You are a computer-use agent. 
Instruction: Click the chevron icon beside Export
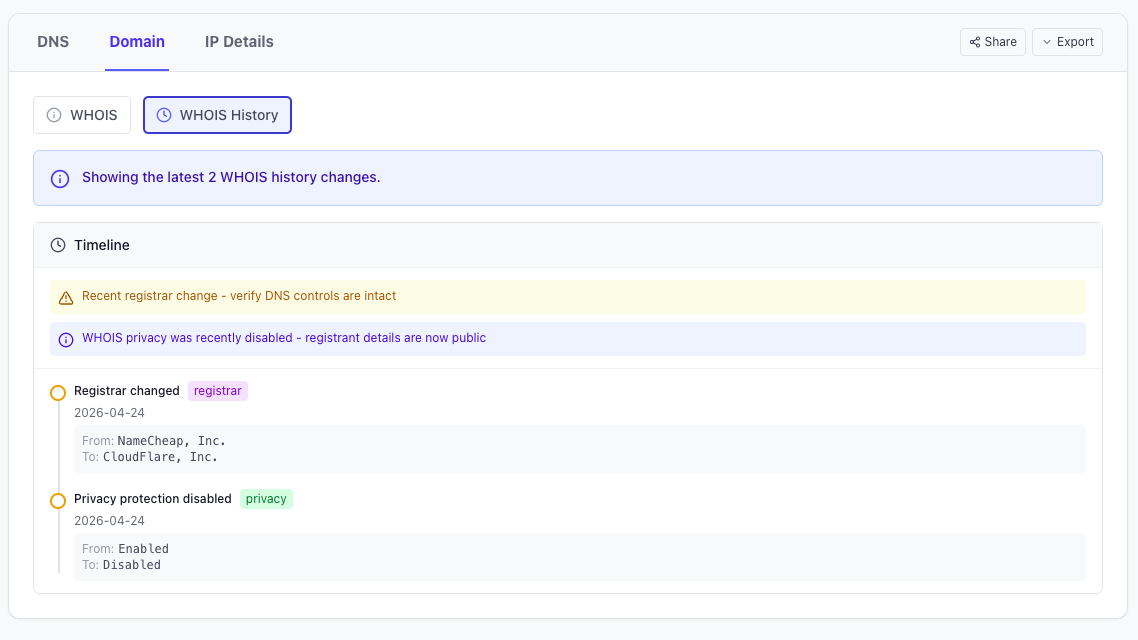(x=1047, y=42)
